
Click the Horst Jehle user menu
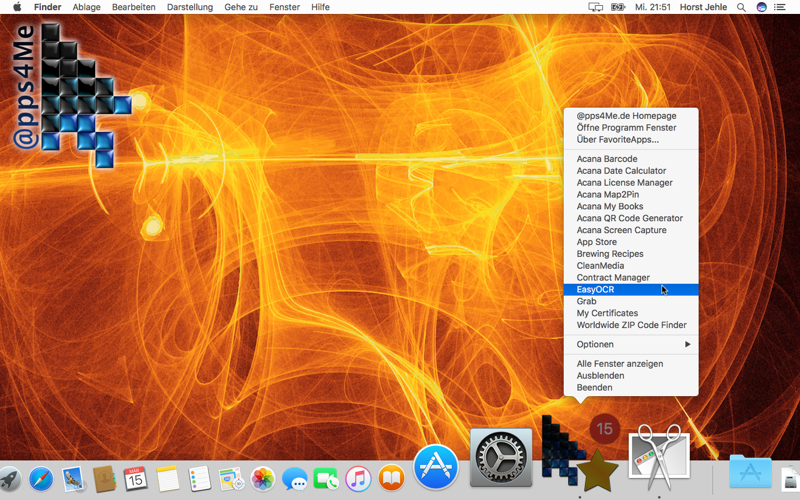tap(703, 7)
